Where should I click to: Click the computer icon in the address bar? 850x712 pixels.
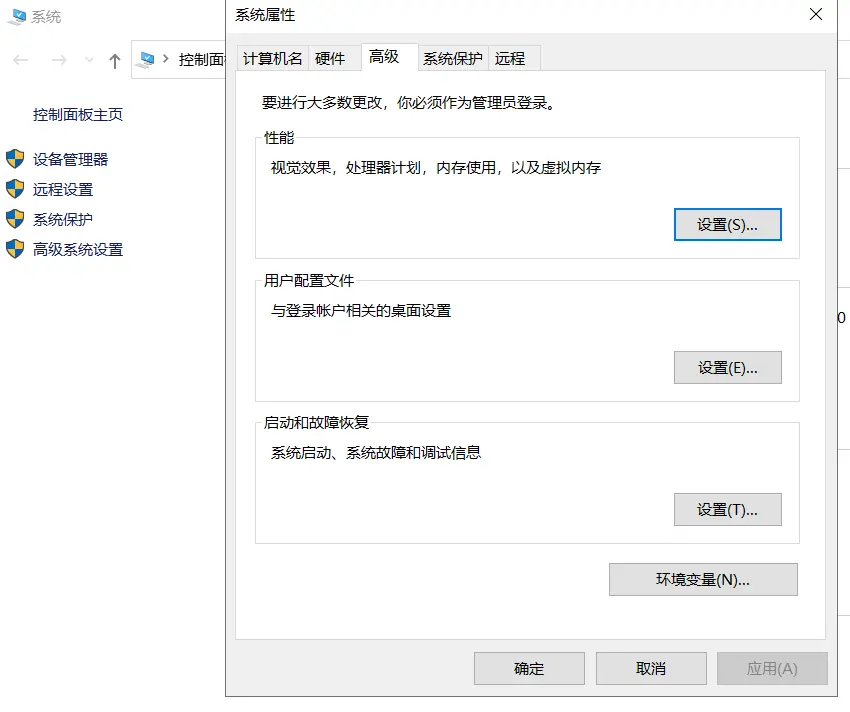point(148,59)
